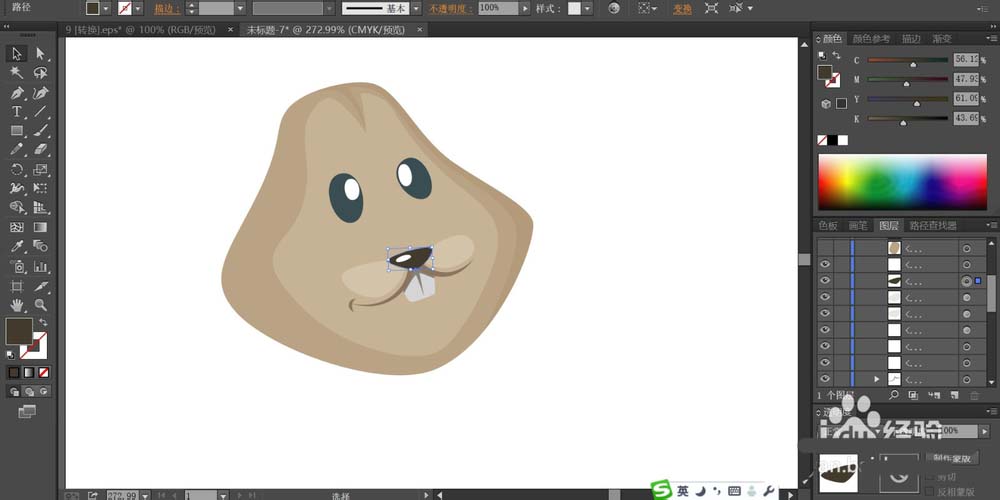The width and height of the screenshot is (1000, 500).
Task: Select the Perspective Grid tool
Action: click(40, 207)
